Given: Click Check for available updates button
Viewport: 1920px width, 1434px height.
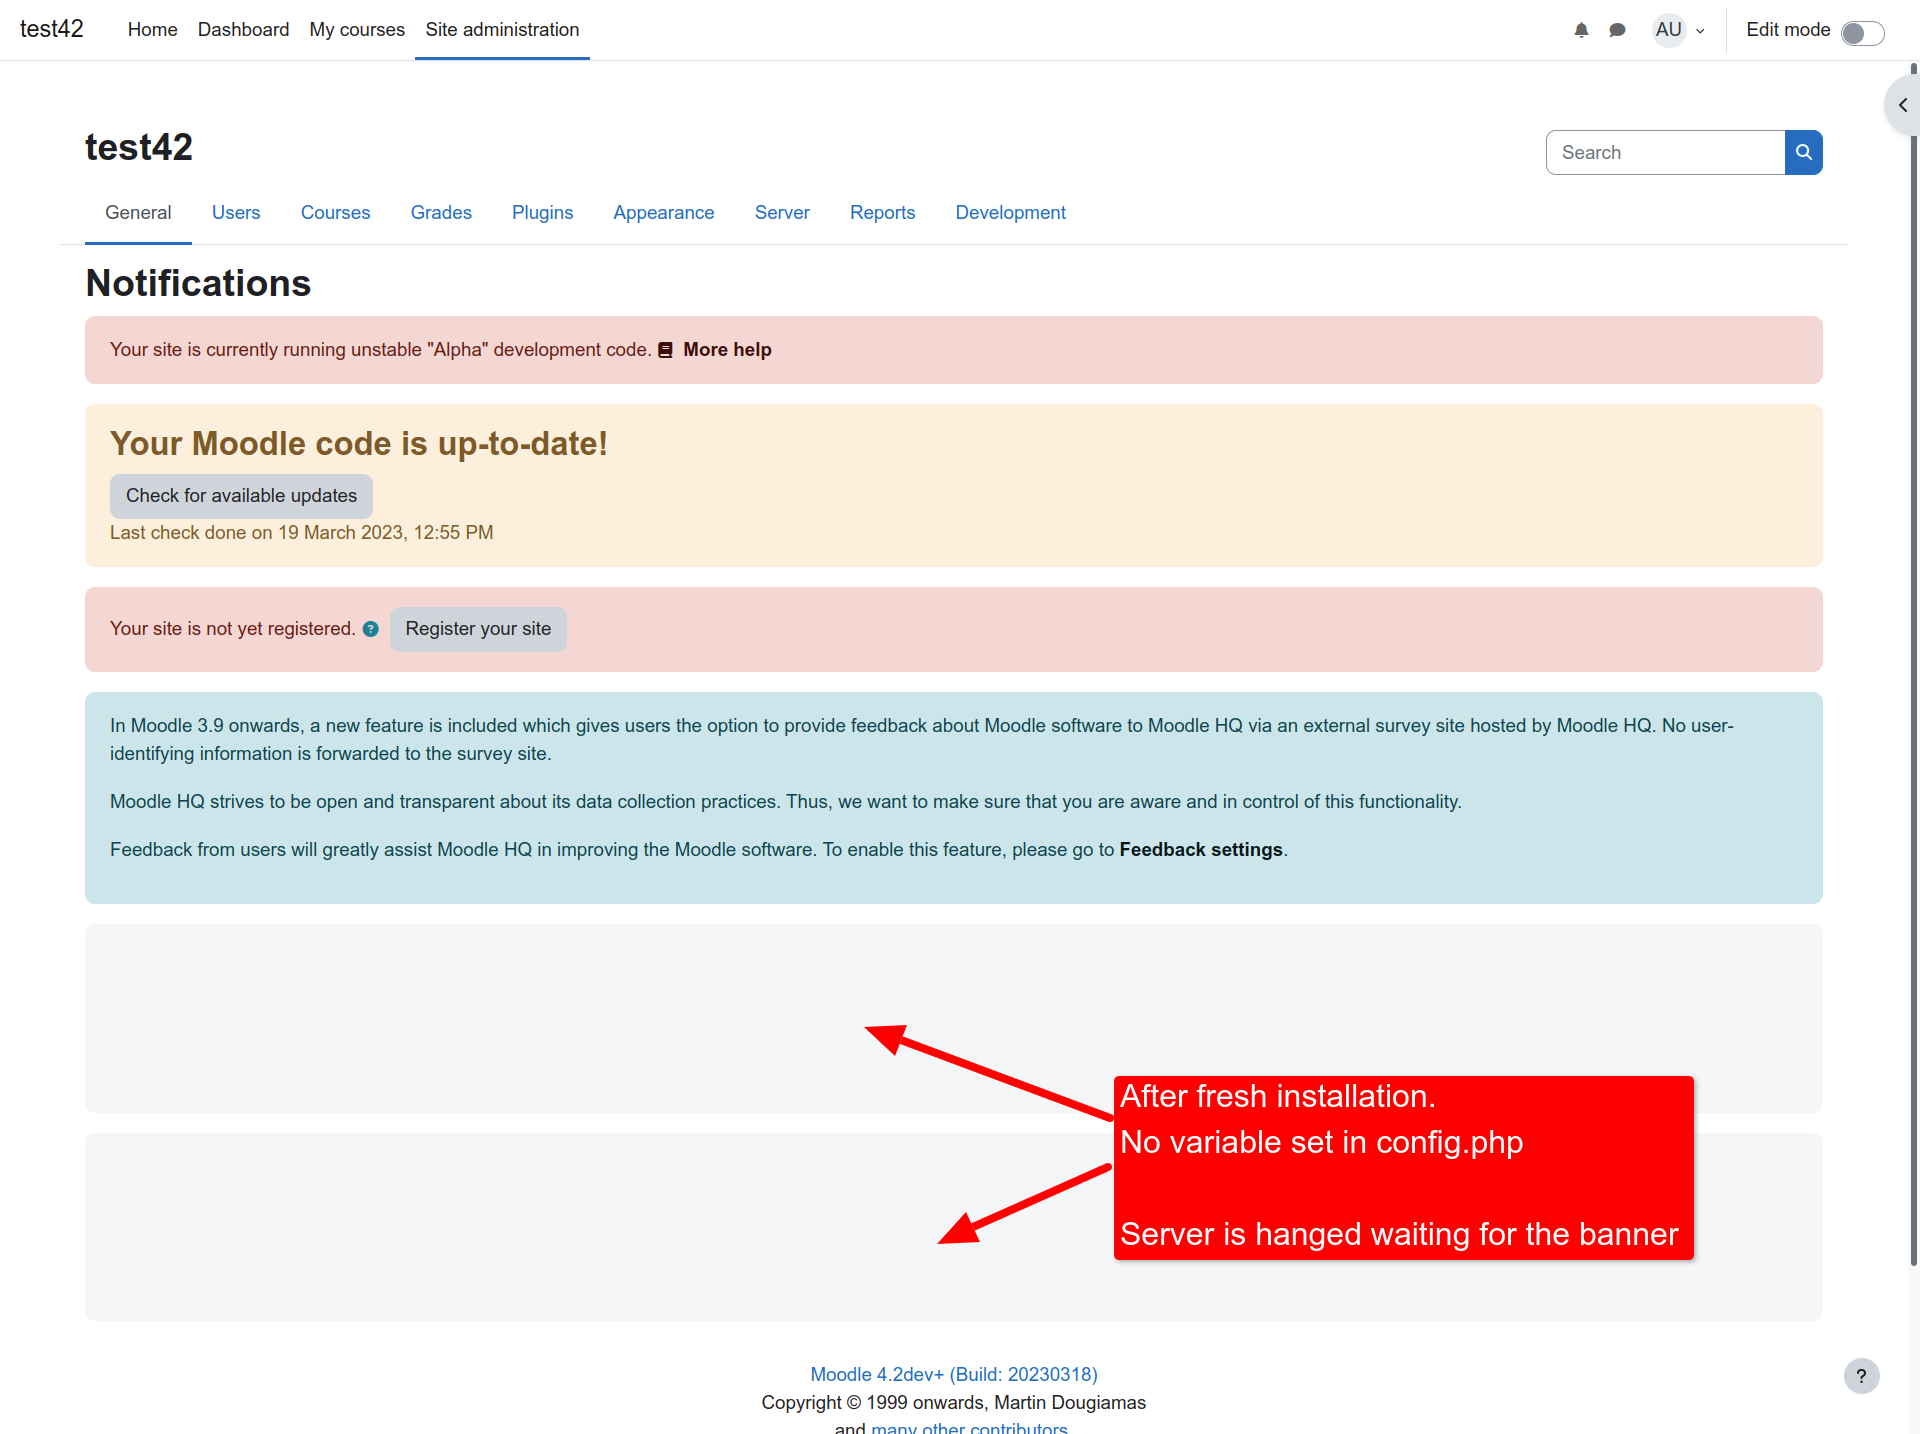Looking at the screenshot, I should point(241,496).
